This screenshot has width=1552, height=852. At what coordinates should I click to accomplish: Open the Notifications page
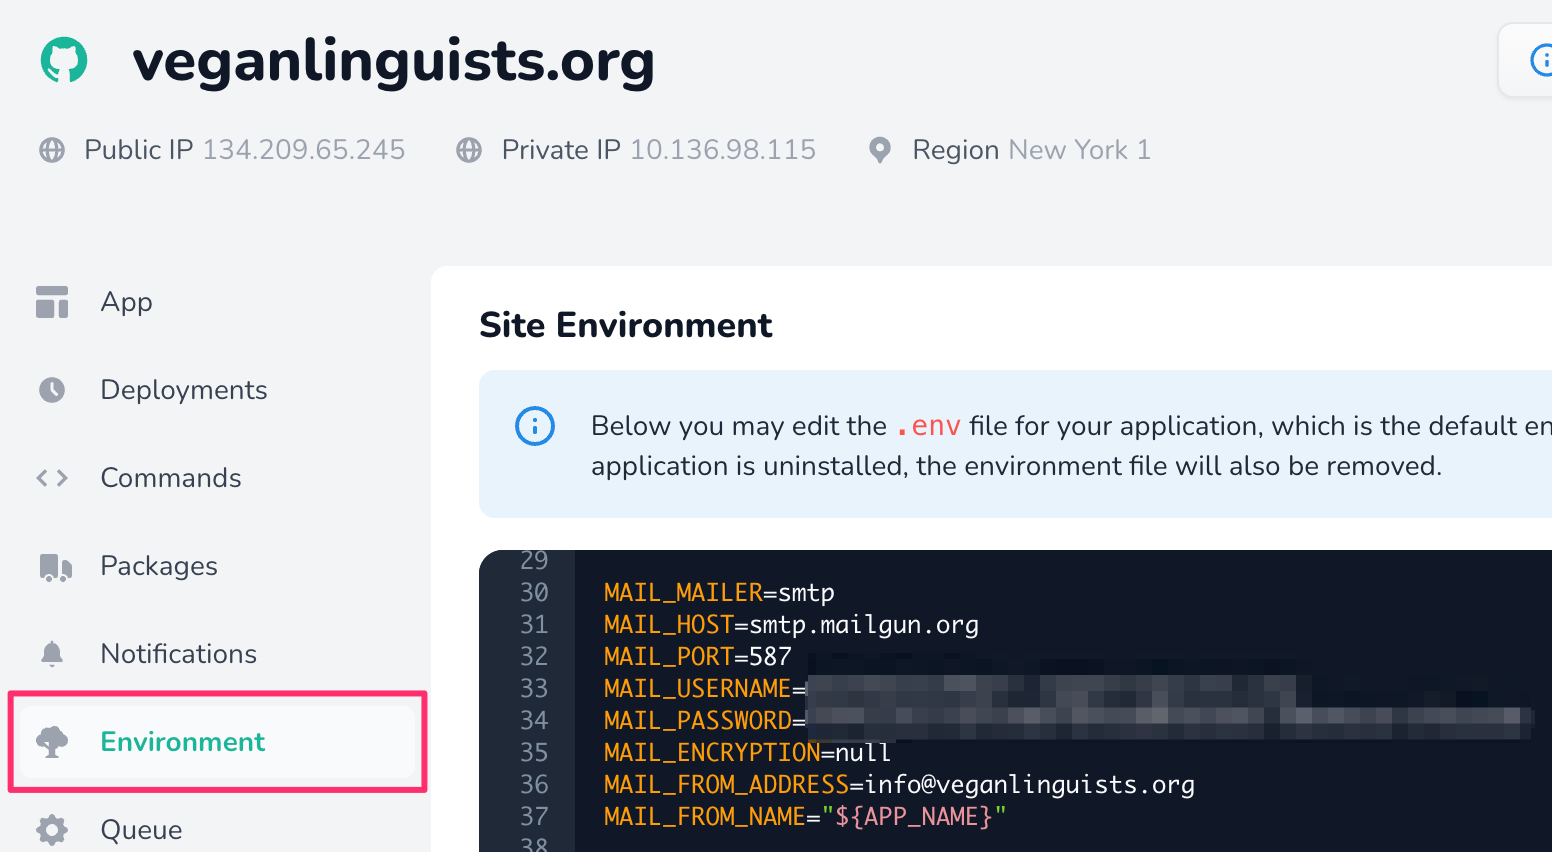(177, 653)
